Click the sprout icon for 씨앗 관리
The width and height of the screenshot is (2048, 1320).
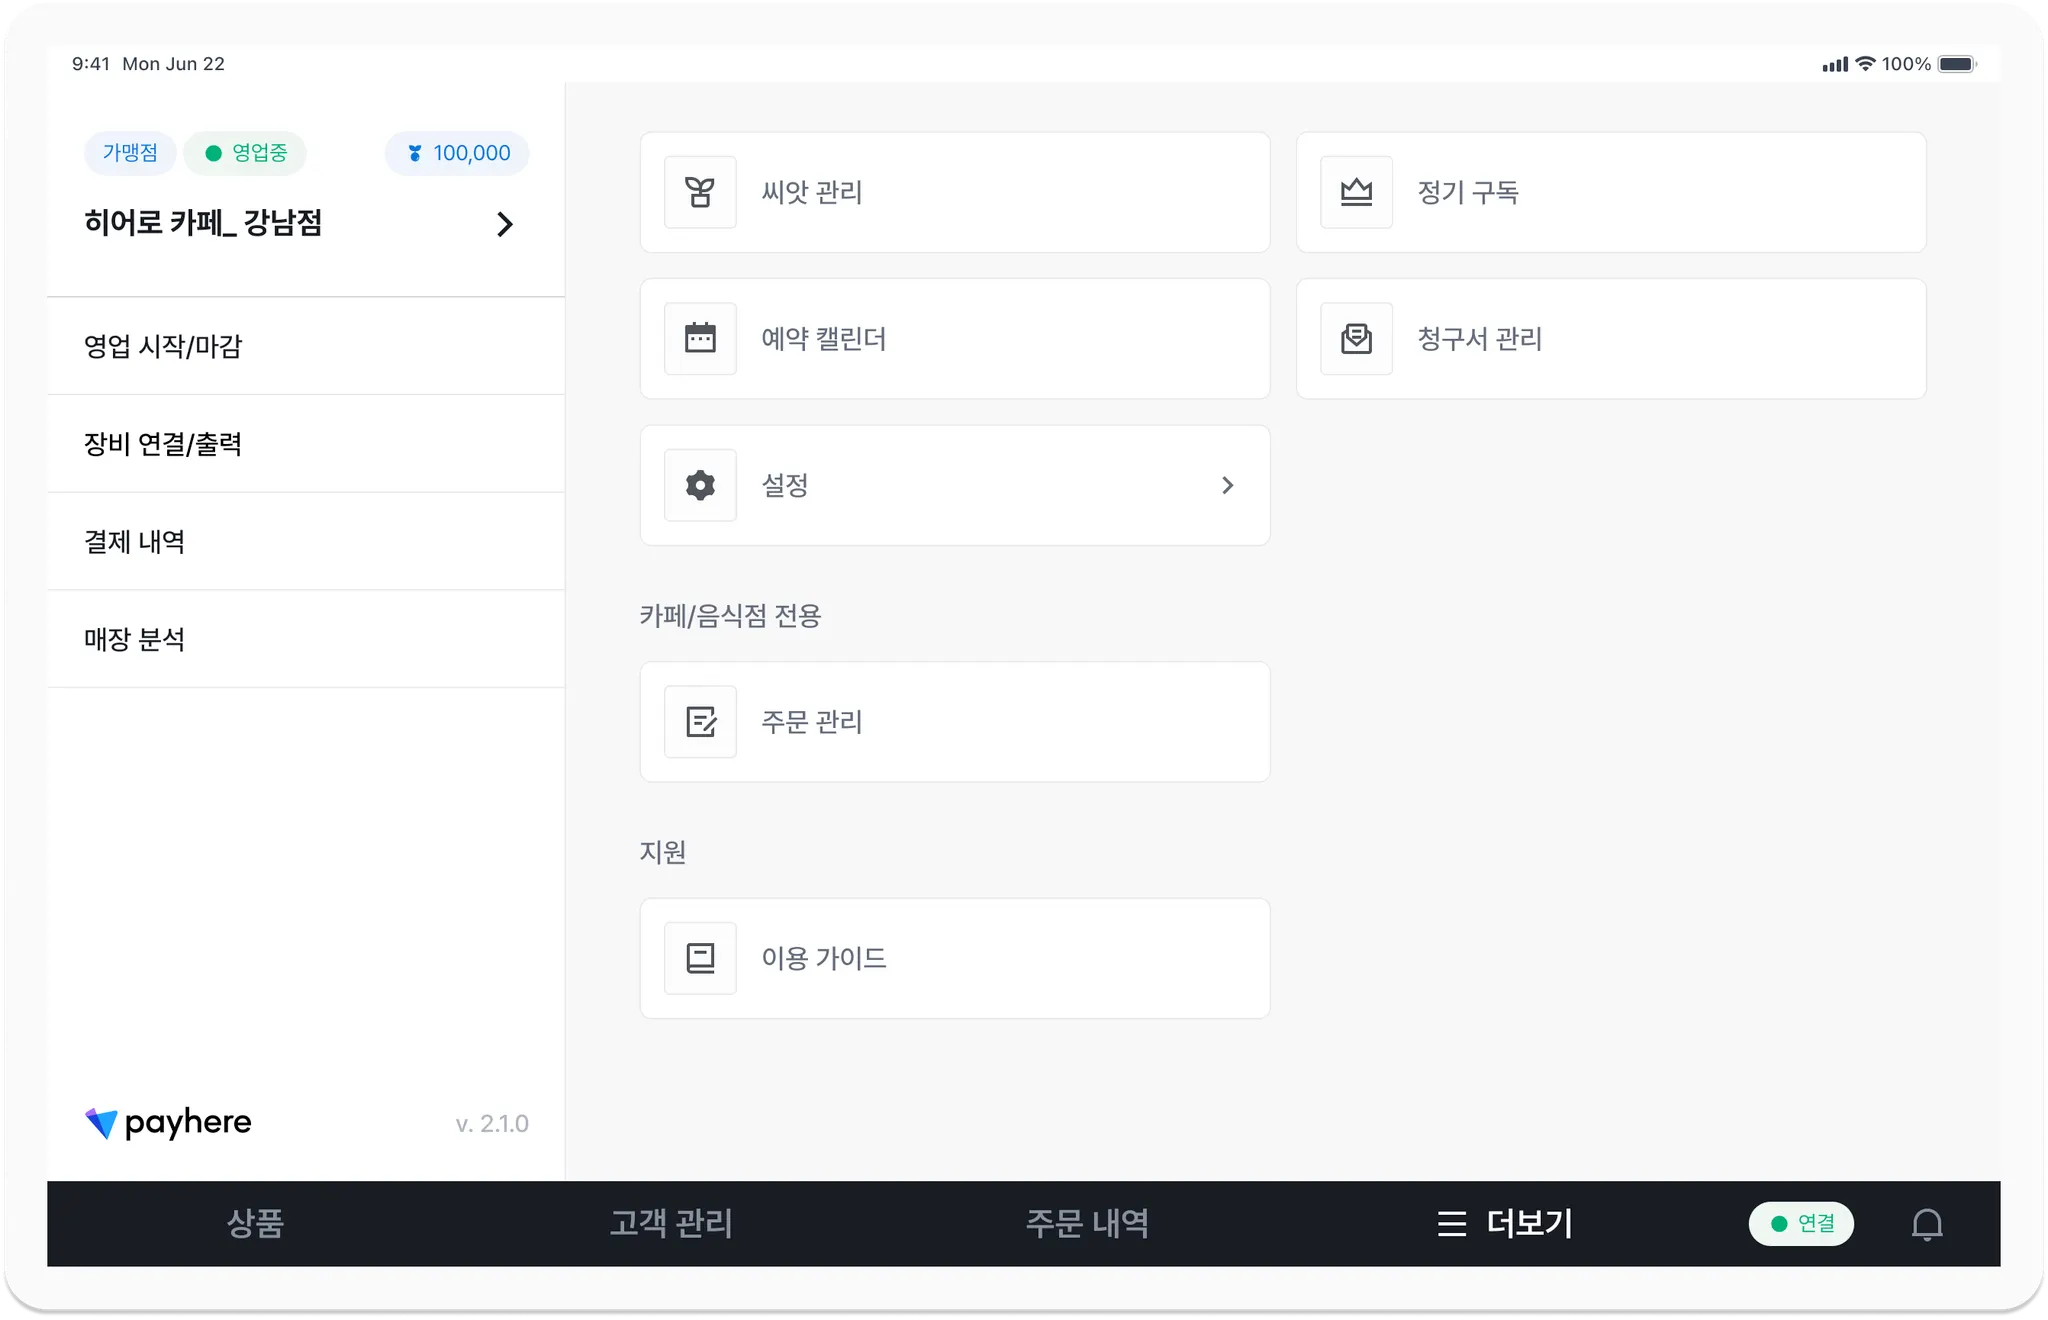pos(700,192)
